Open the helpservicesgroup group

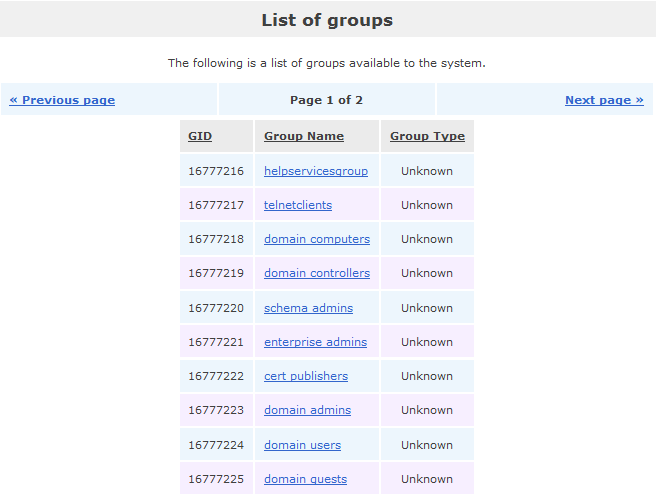click(x=316, y=171)
